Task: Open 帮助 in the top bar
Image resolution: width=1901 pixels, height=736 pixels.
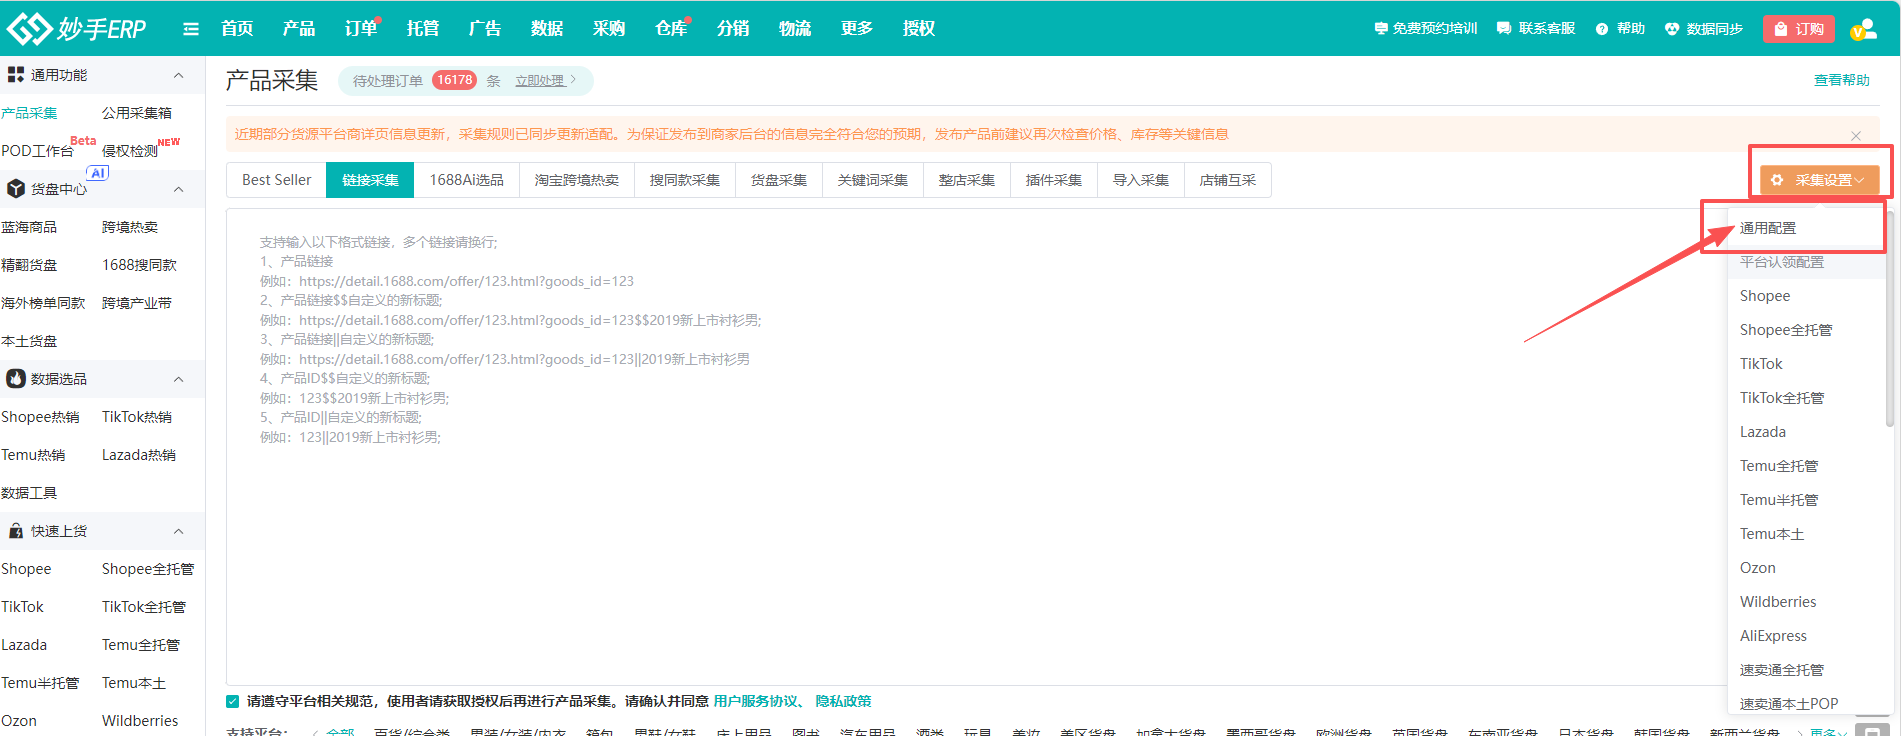Action: coord(1620,29)
